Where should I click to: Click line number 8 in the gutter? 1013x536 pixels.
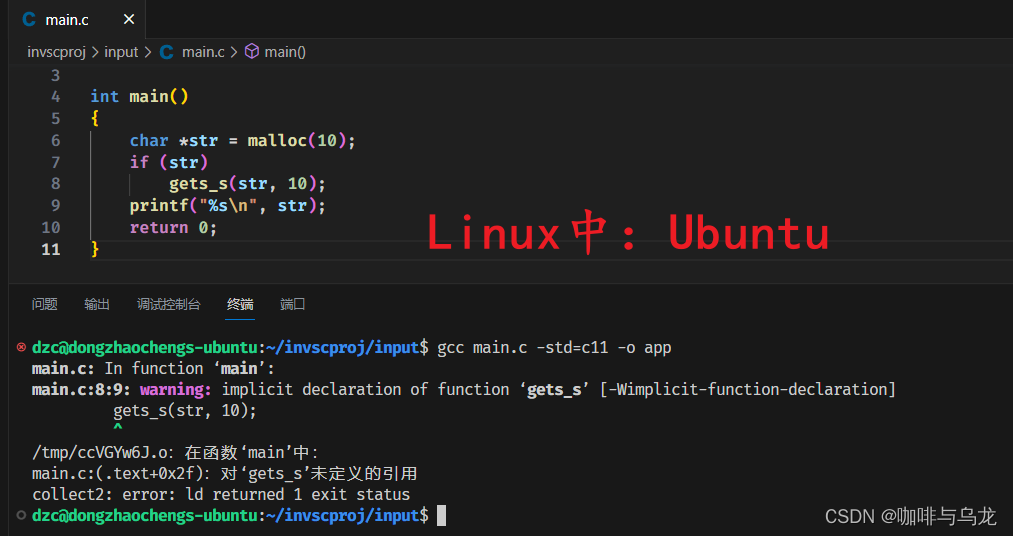click(x=56, y=184)
